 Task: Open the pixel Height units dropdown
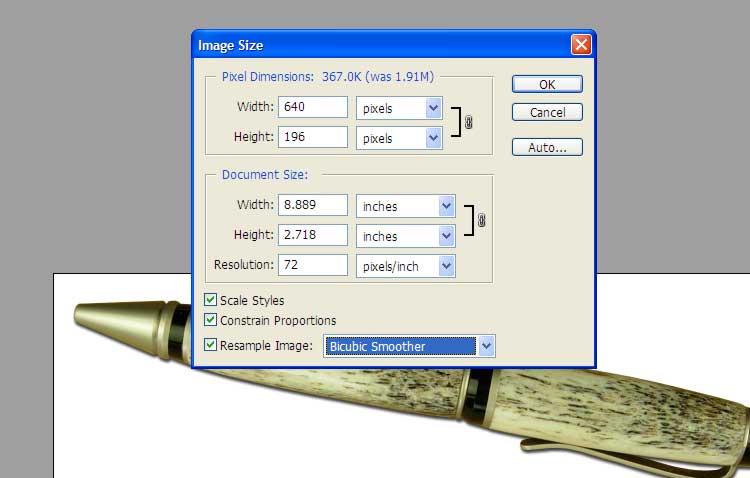(x=399, y=138)
